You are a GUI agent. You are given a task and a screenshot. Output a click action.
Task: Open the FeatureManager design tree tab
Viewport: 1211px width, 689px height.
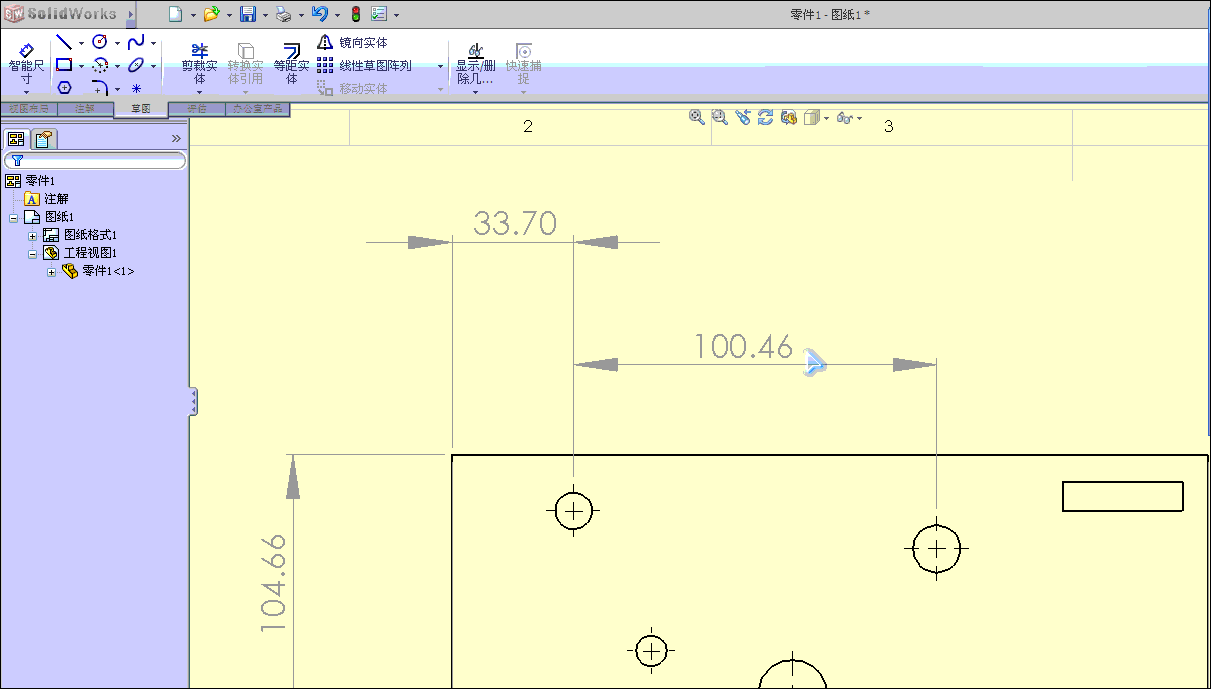click(16, 139)
